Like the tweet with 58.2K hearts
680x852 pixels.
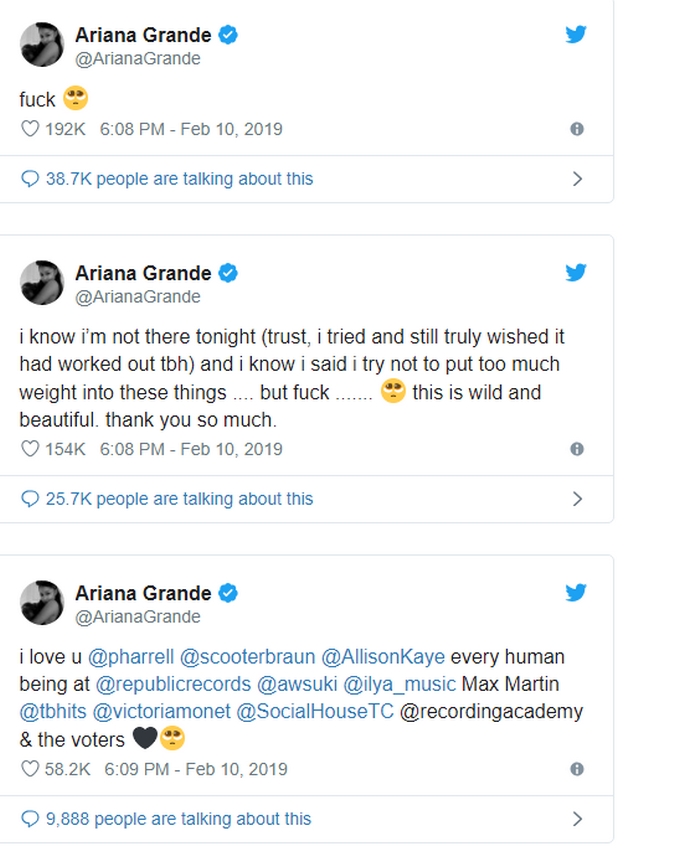coord(30,769)
